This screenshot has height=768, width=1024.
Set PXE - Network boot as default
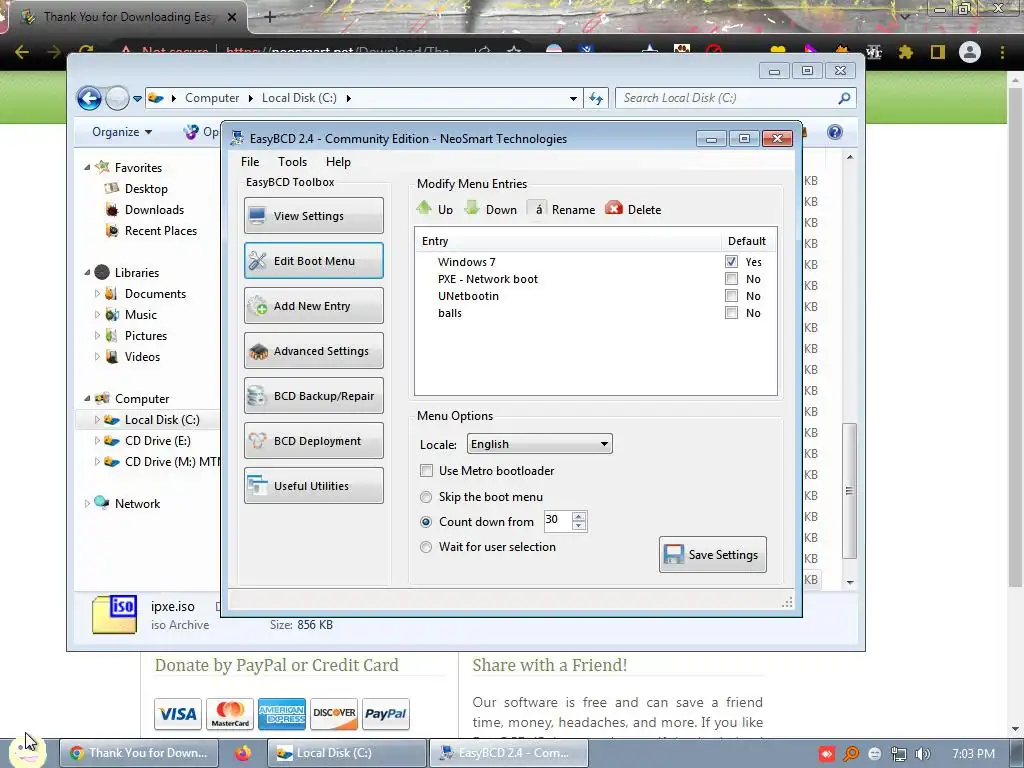click(x=731, y=279)
